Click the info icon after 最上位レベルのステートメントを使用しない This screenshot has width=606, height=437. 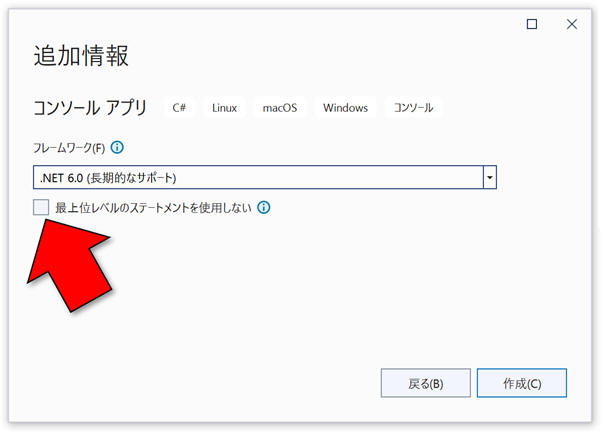tap(264, 208)
